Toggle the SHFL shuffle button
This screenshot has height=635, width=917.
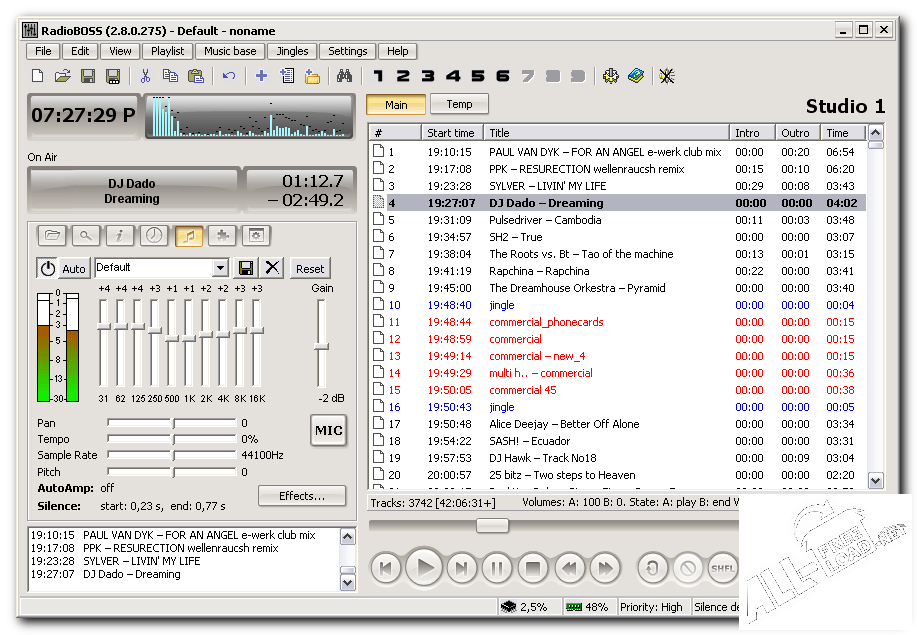(722, 569)
